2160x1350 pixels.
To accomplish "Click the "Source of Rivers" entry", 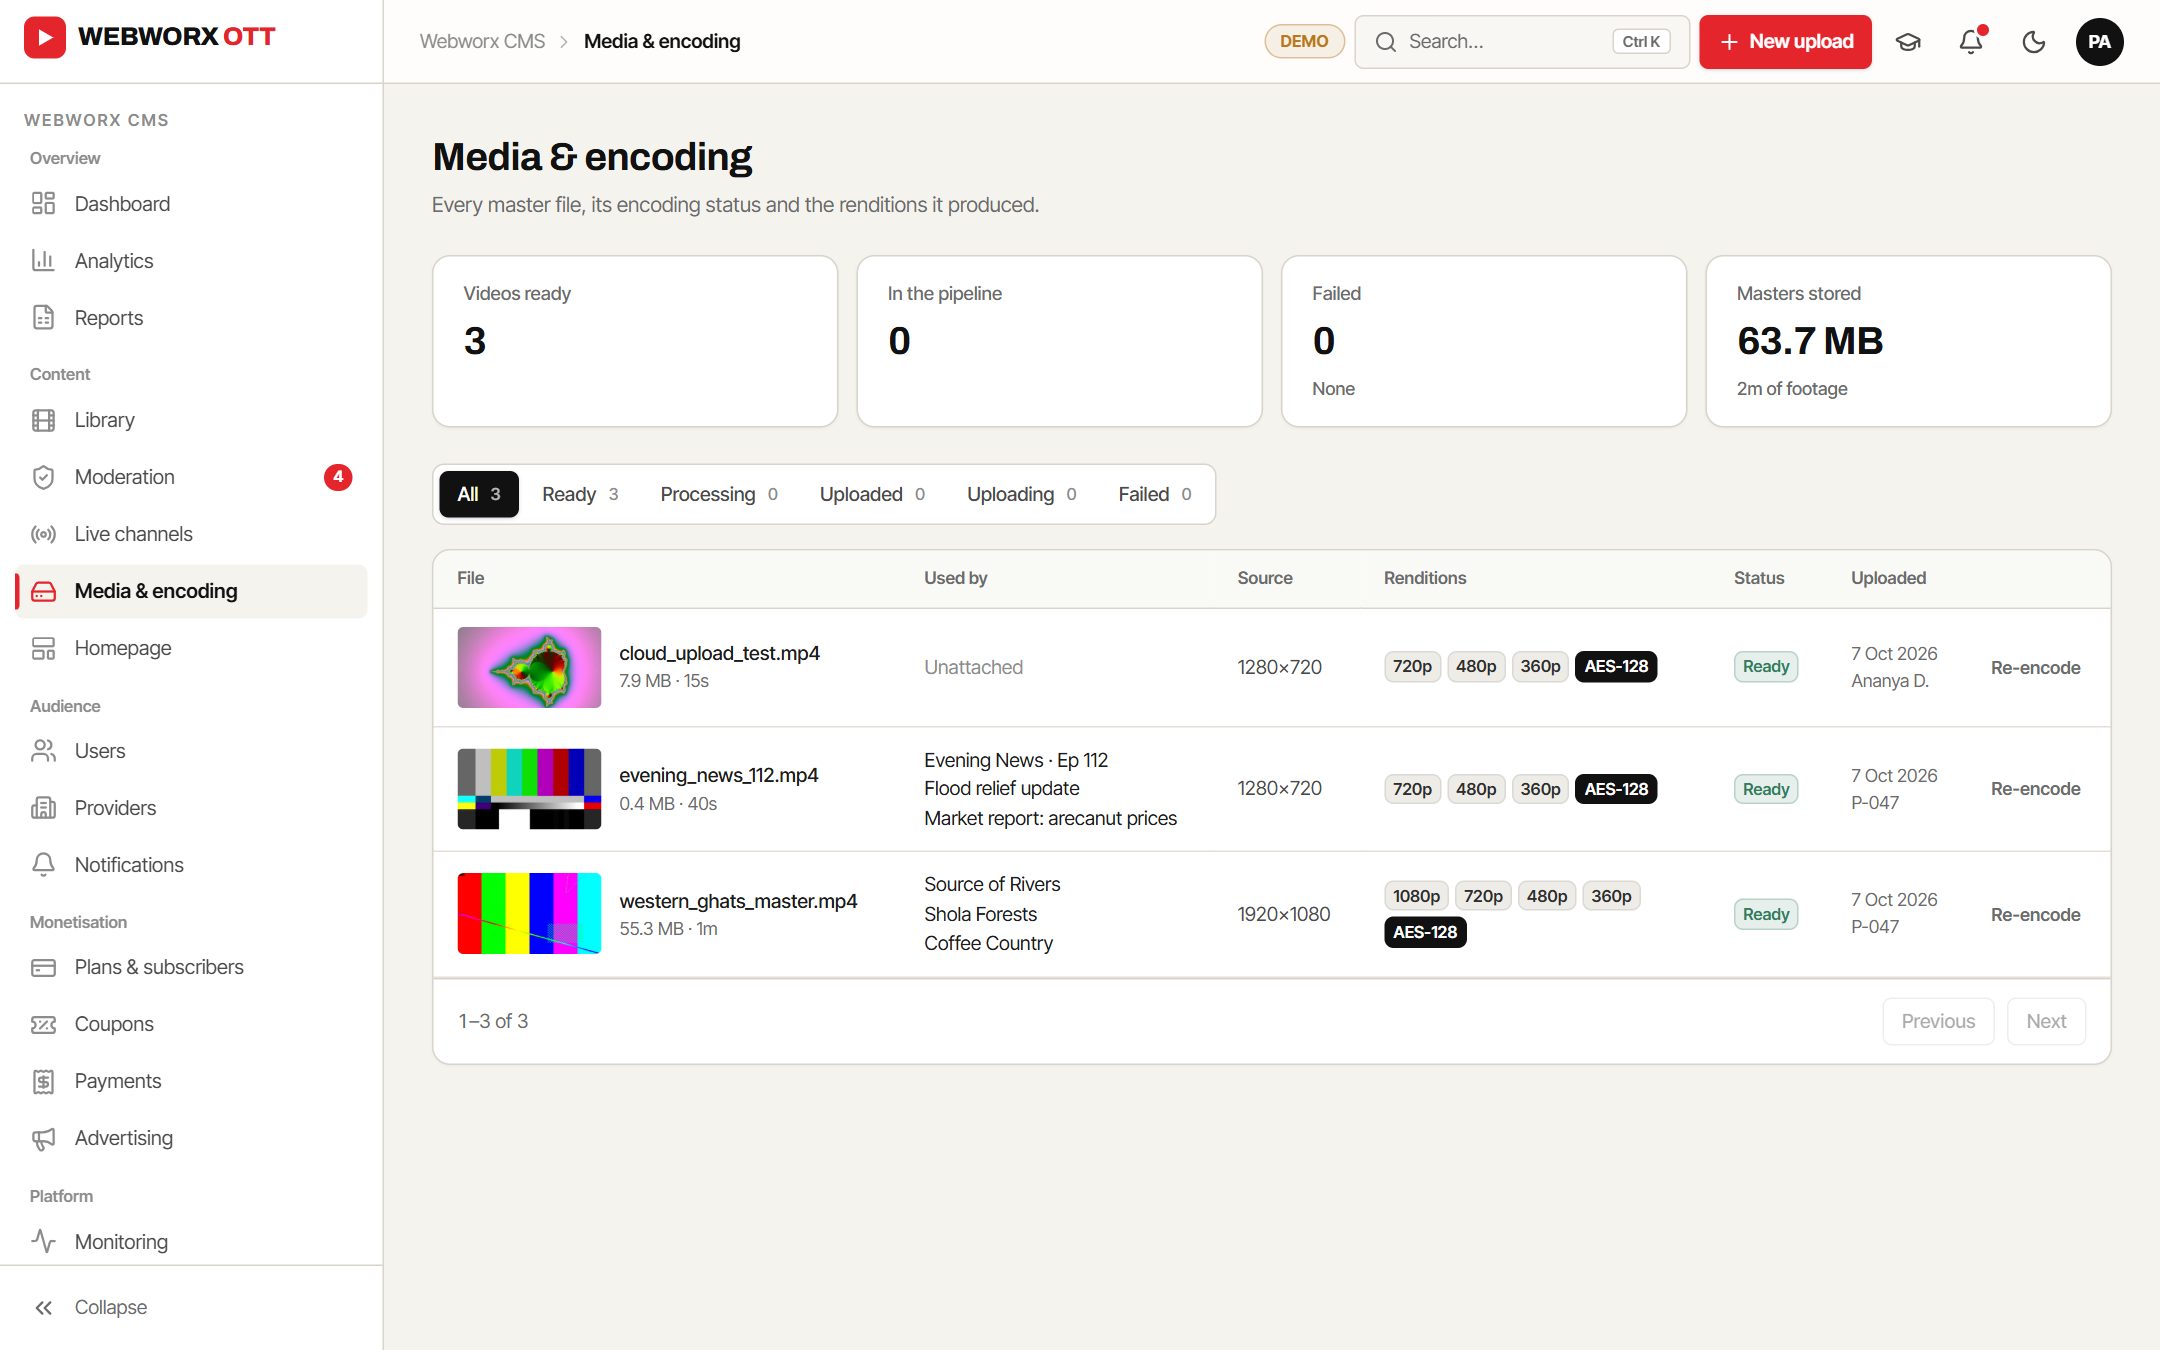I will [x=992, y=884].
